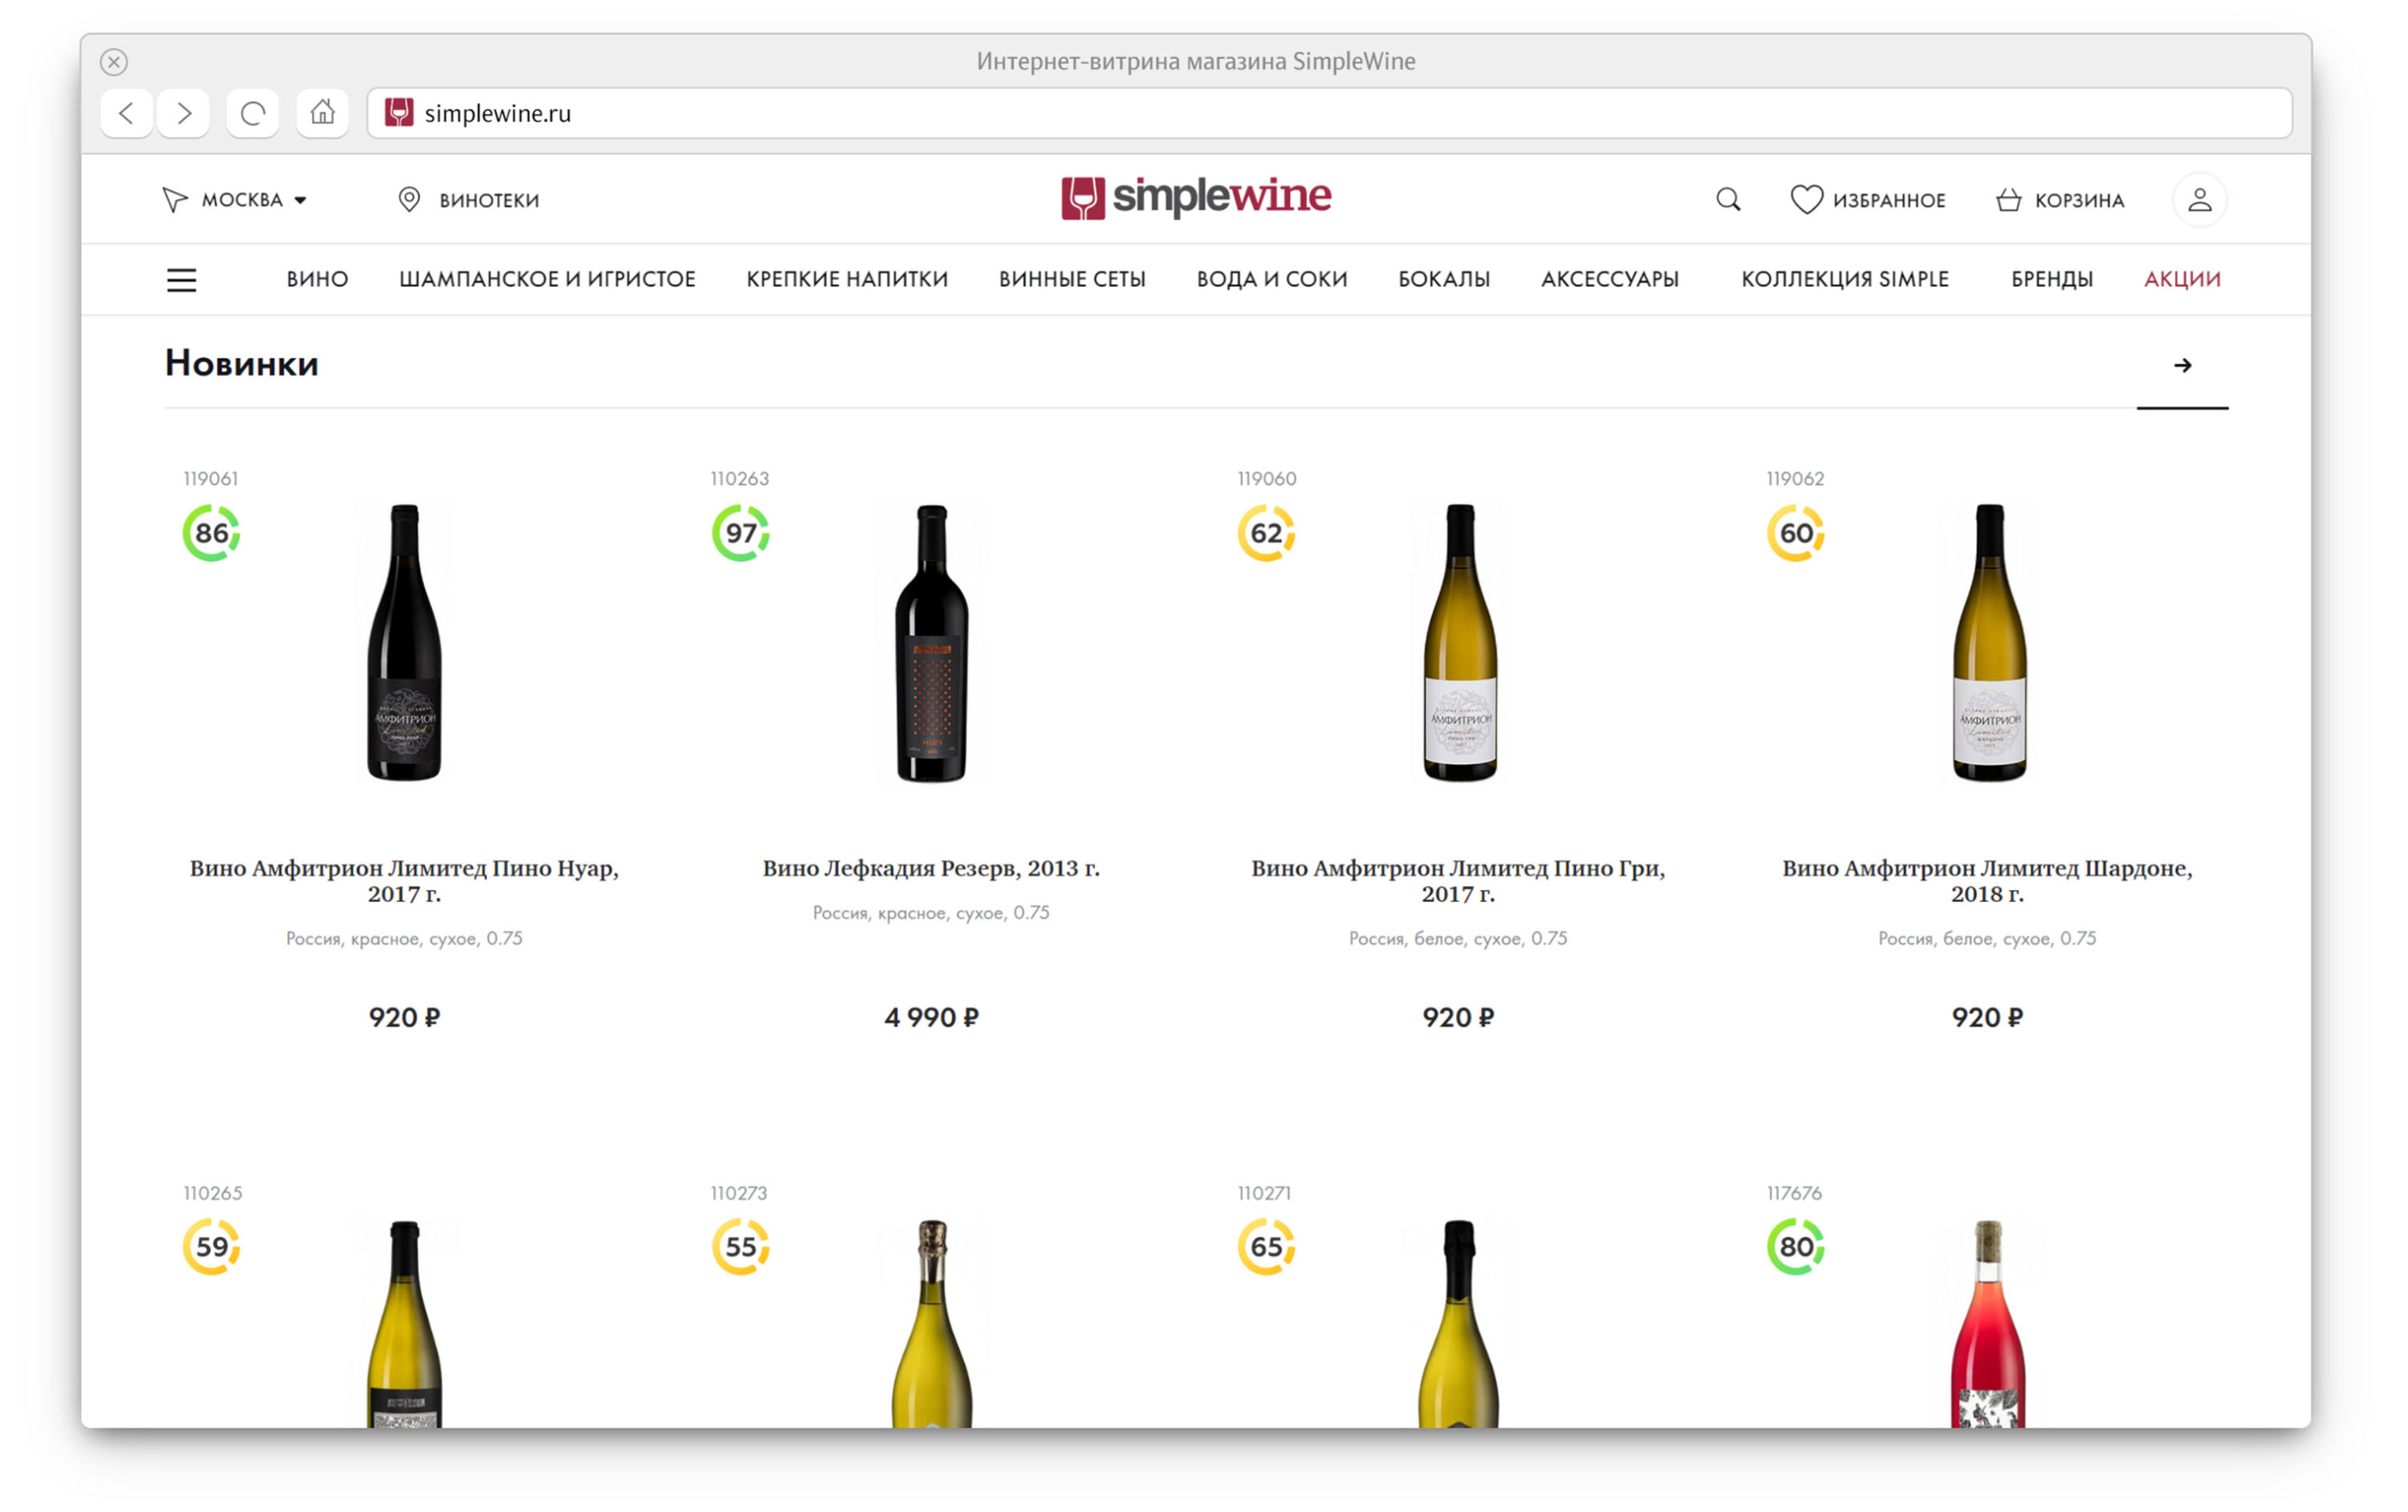Go back with browser back arrow
This screenshot has width=2408, height=1512.
[x=127, y=113]
